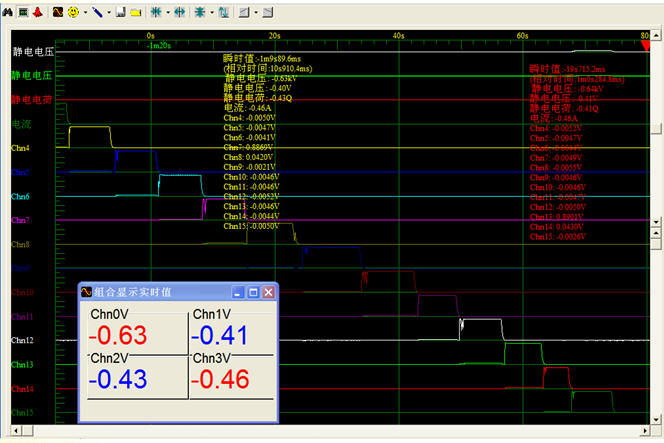
Task: Click the 组合显示实时值 window title bar
Action: tap(178, 292)
